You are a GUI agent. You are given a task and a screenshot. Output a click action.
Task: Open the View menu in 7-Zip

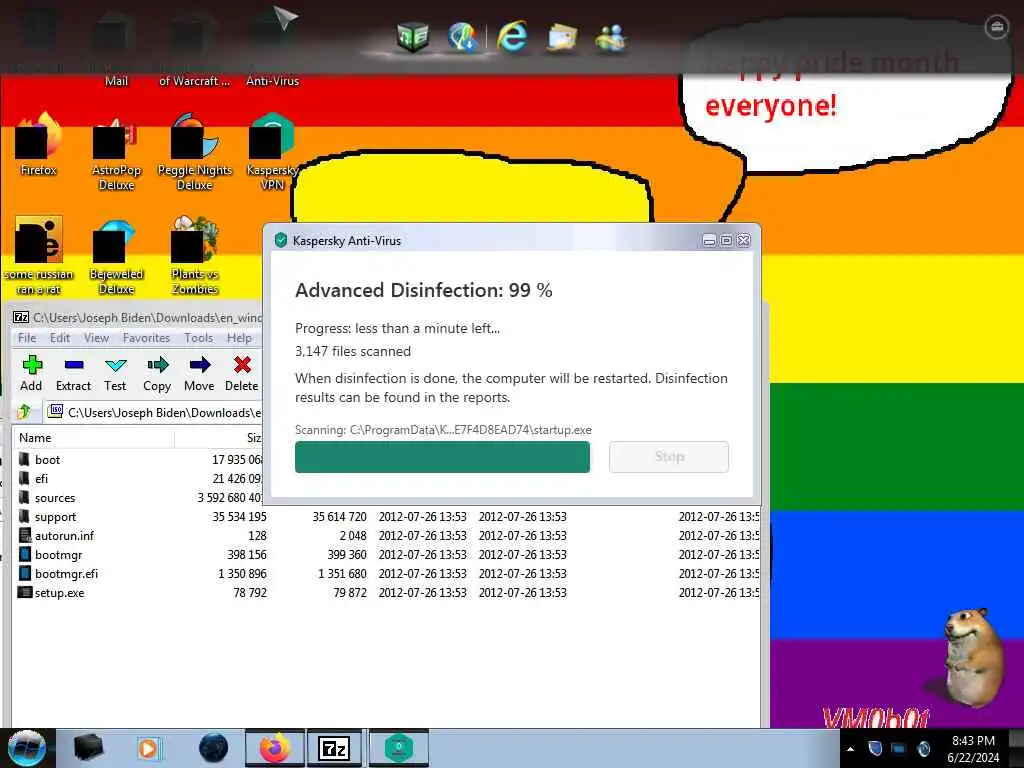96,338
